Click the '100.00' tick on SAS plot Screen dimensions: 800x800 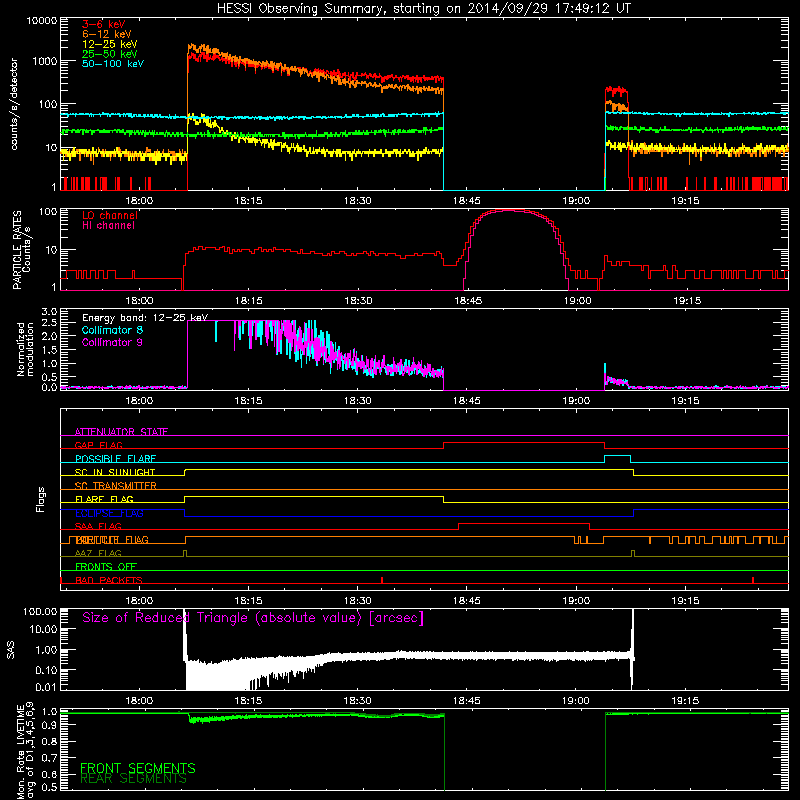point(40,612)
